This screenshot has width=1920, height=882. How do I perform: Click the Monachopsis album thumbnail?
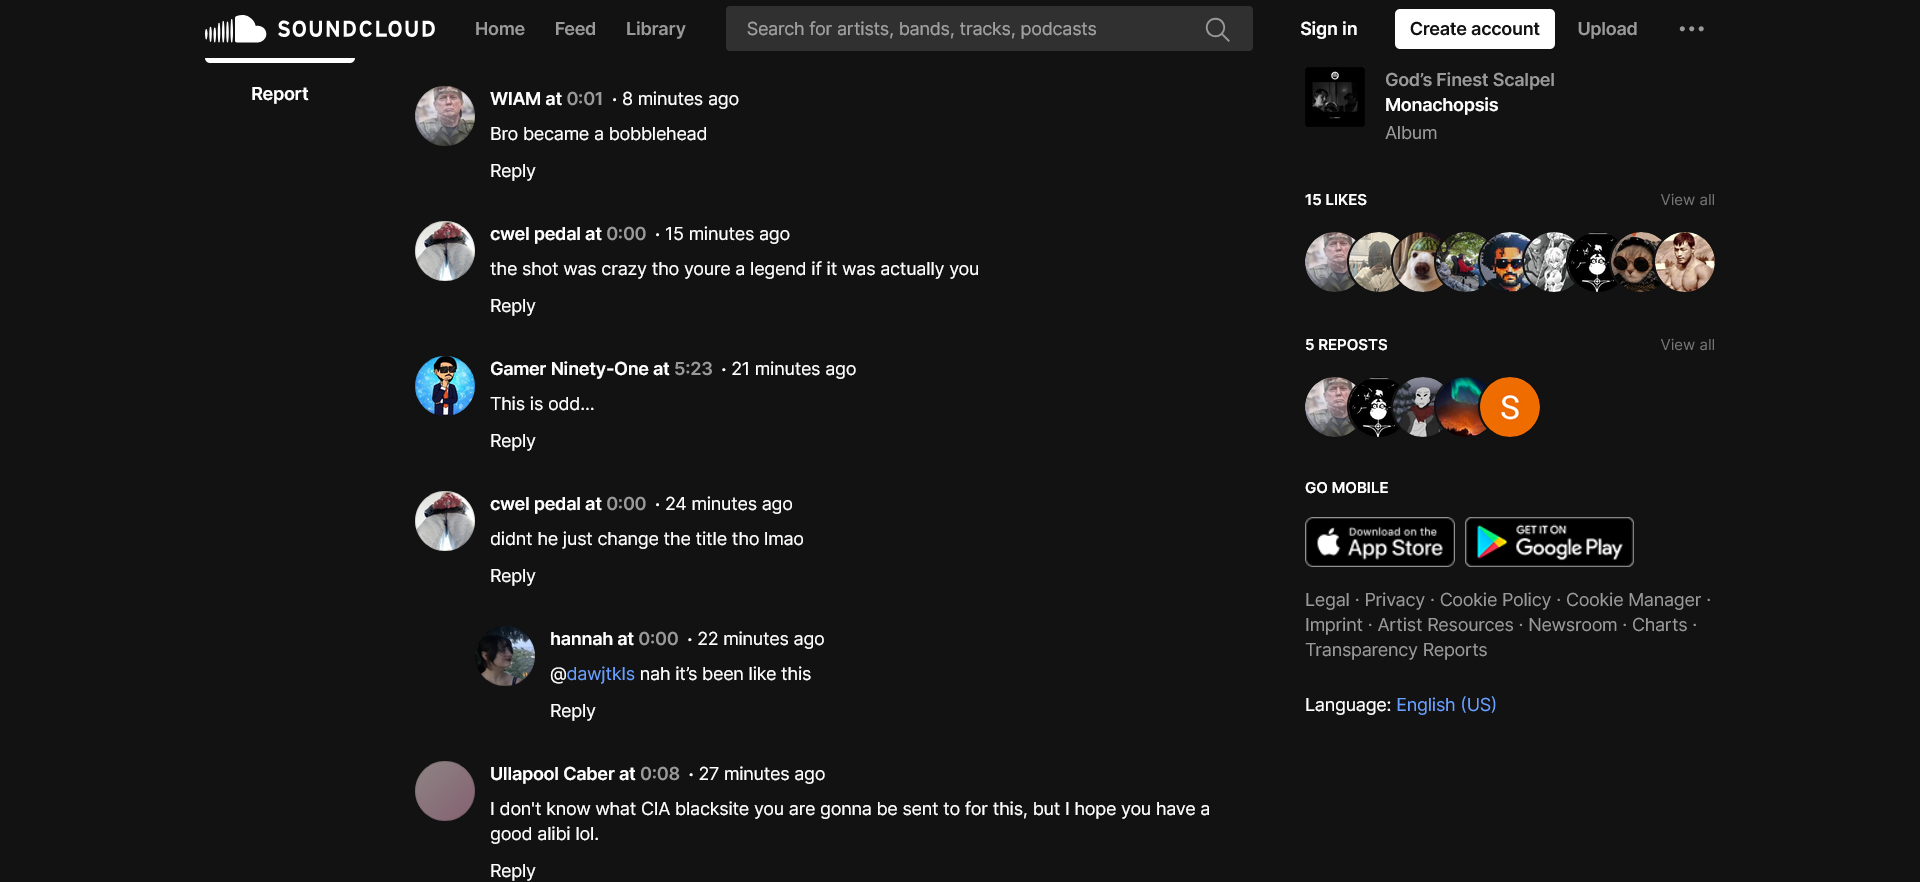1334,97
